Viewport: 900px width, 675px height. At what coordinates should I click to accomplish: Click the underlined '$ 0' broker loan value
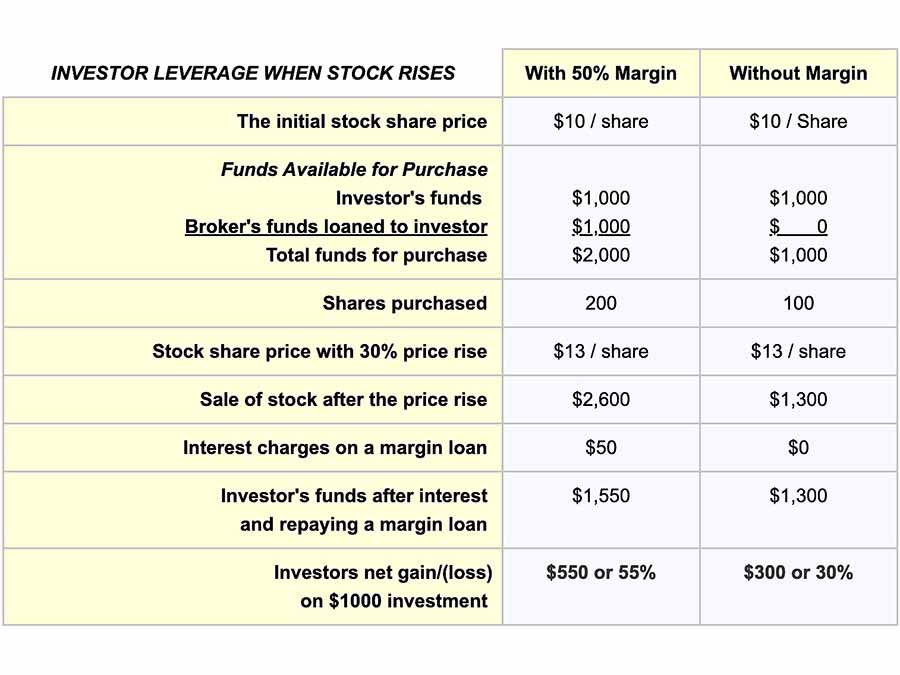tap(798, 226)
